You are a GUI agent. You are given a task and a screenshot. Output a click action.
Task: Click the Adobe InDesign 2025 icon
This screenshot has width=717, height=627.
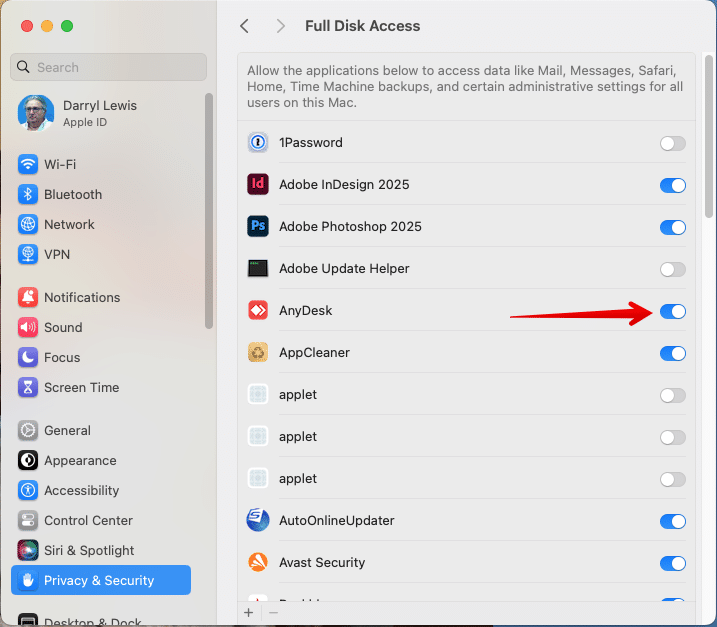pos(258,185)
